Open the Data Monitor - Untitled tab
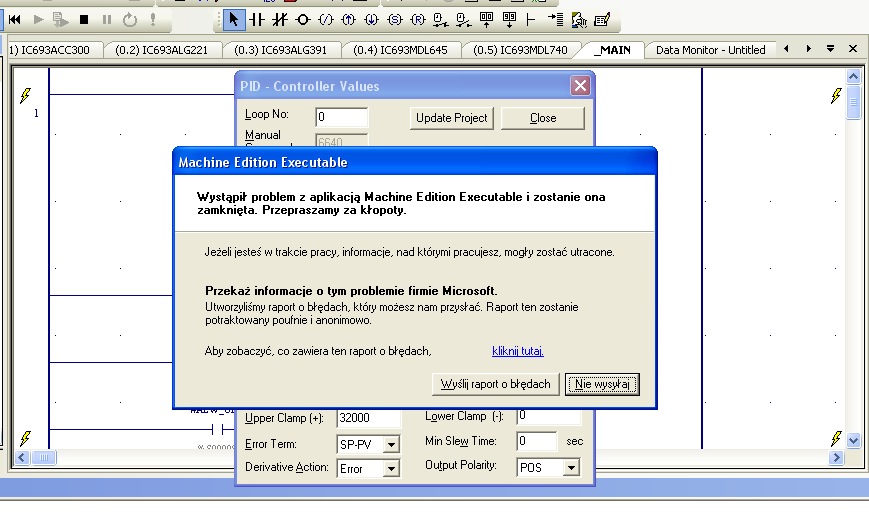The image size is (869, 517). pos(710,50)
